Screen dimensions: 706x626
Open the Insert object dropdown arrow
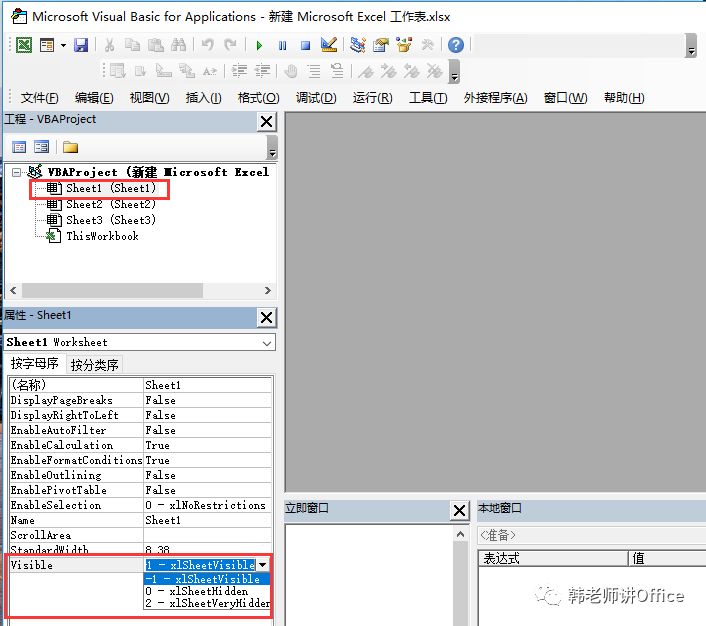point(63,45)
